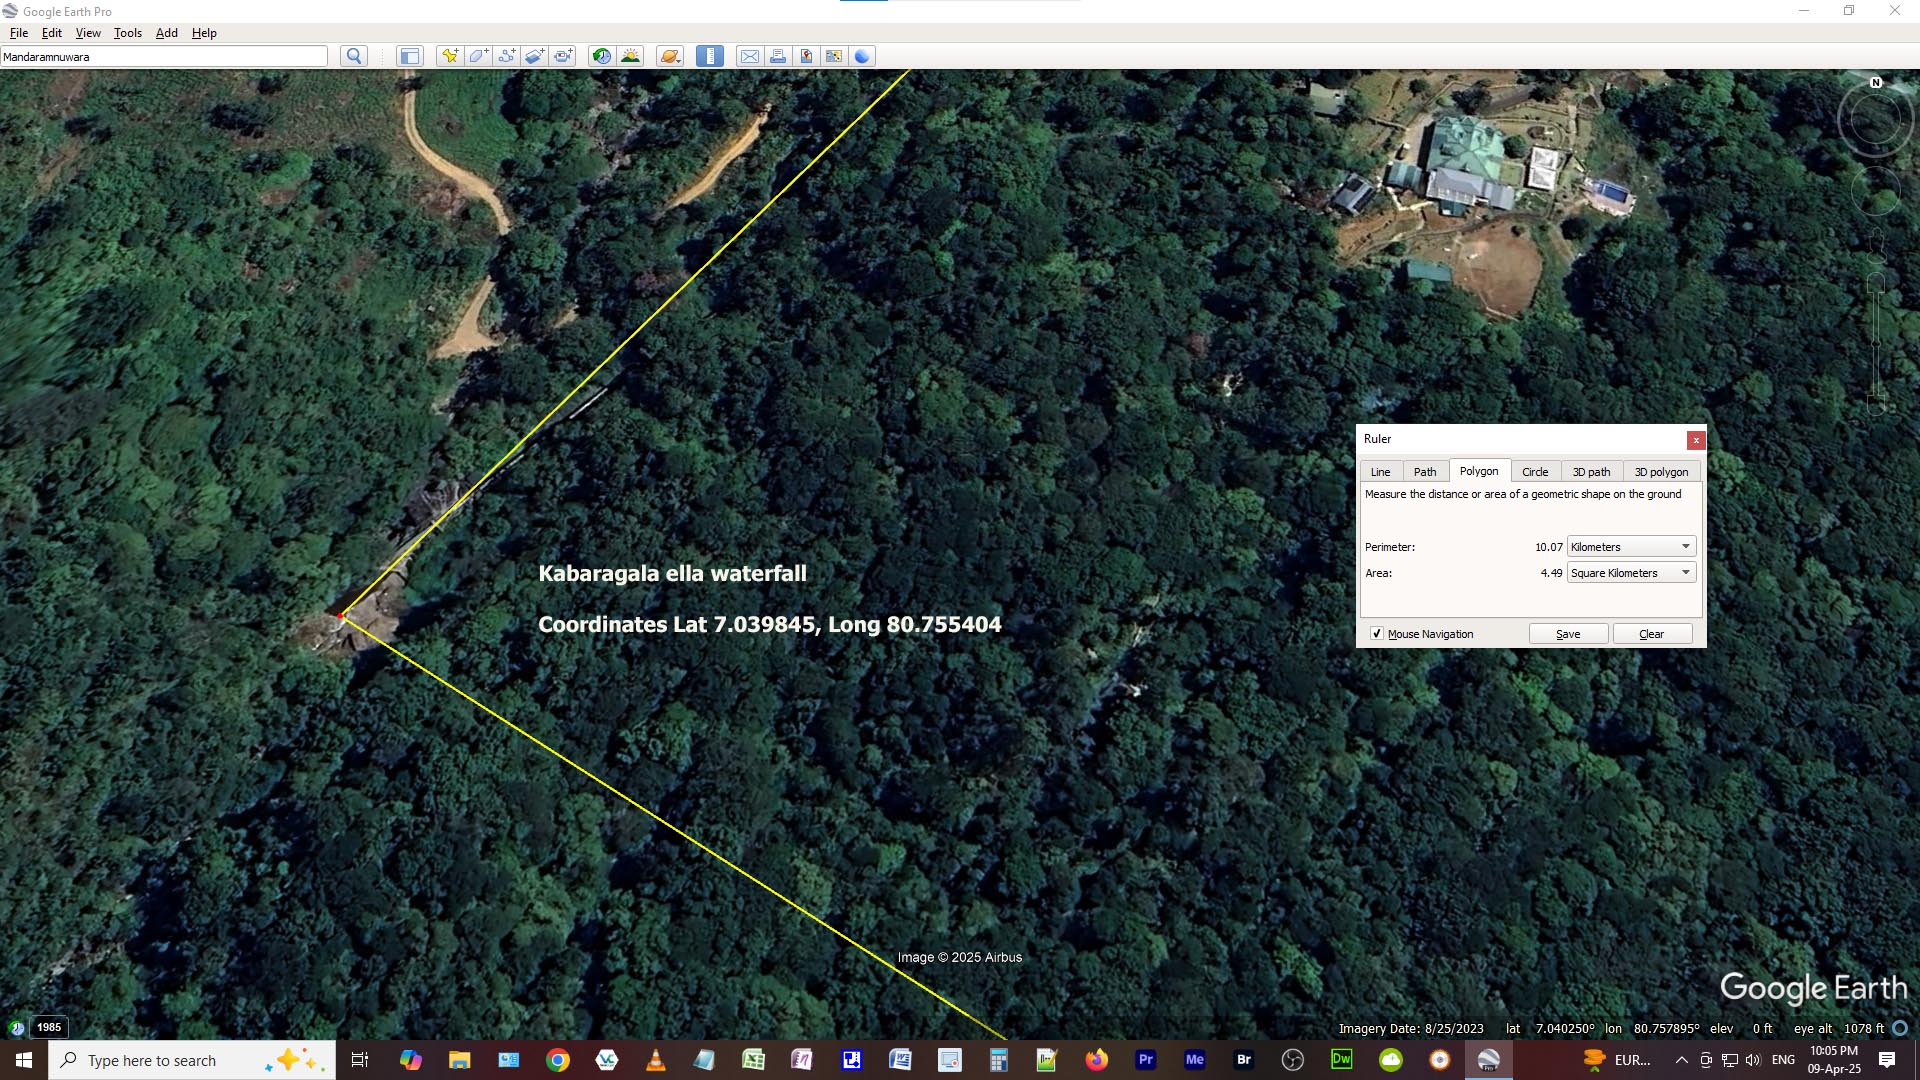Click the Add Placemark pushpin icon
This screenshot has height=1080, width=1920.
[x=449, y=56]
